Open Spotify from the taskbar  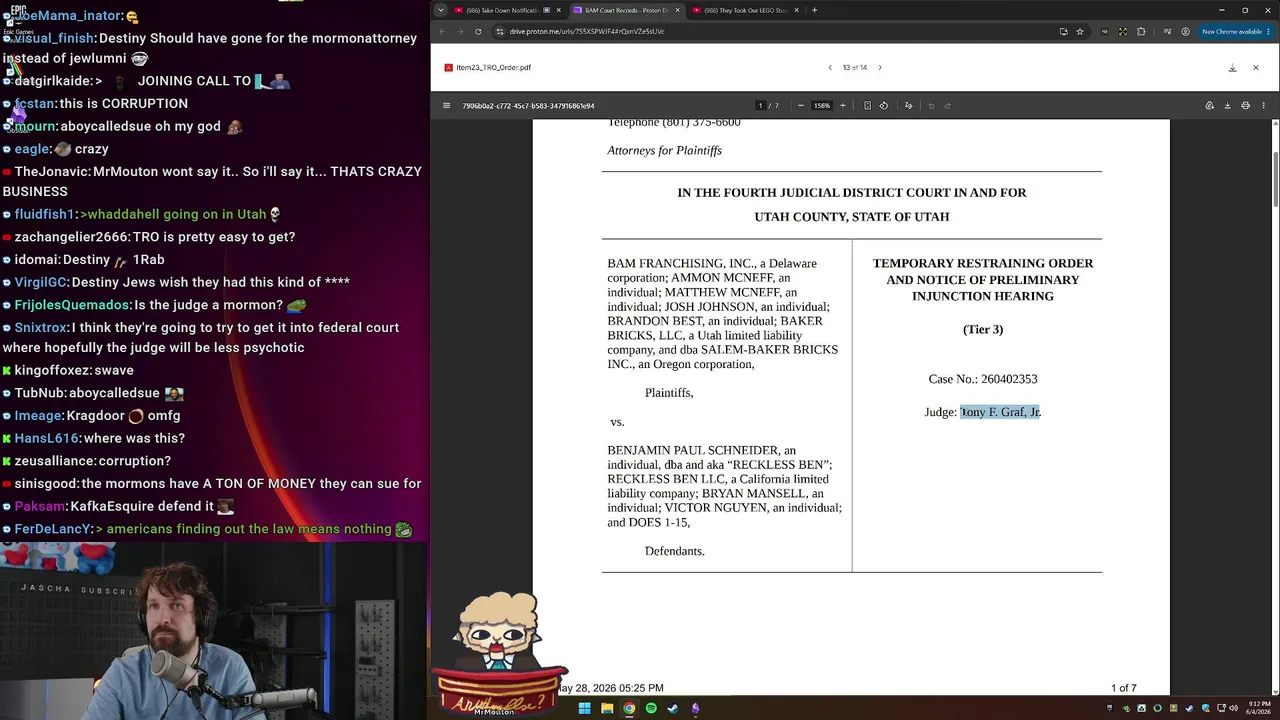point(651,708)
